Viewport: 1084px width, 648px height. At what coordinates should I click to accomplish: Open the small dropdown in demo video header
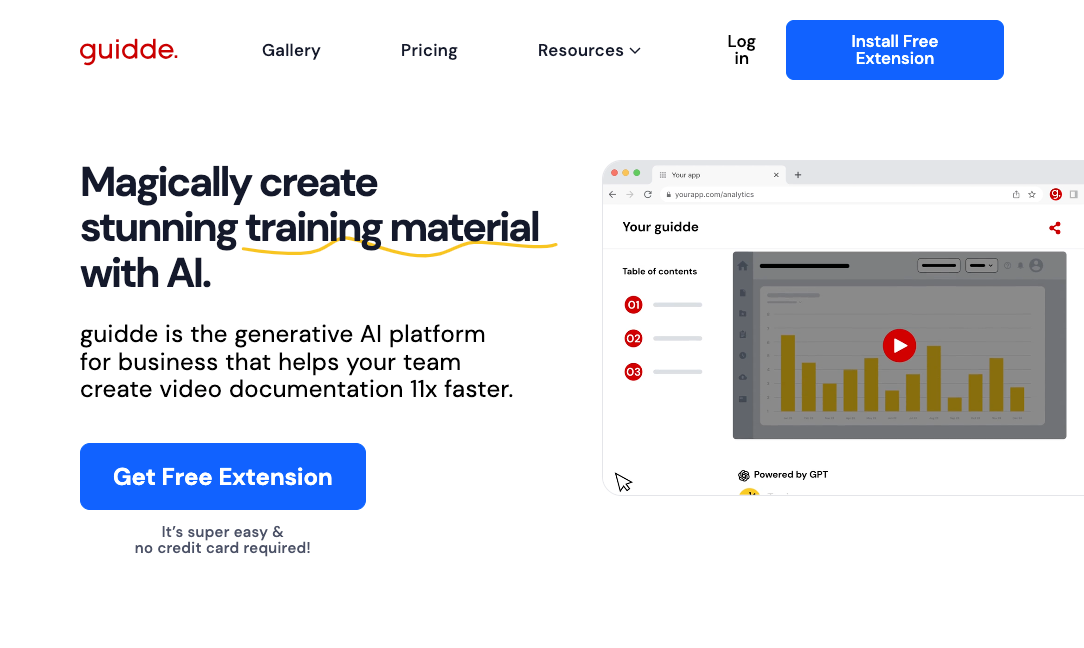point(981,265)
